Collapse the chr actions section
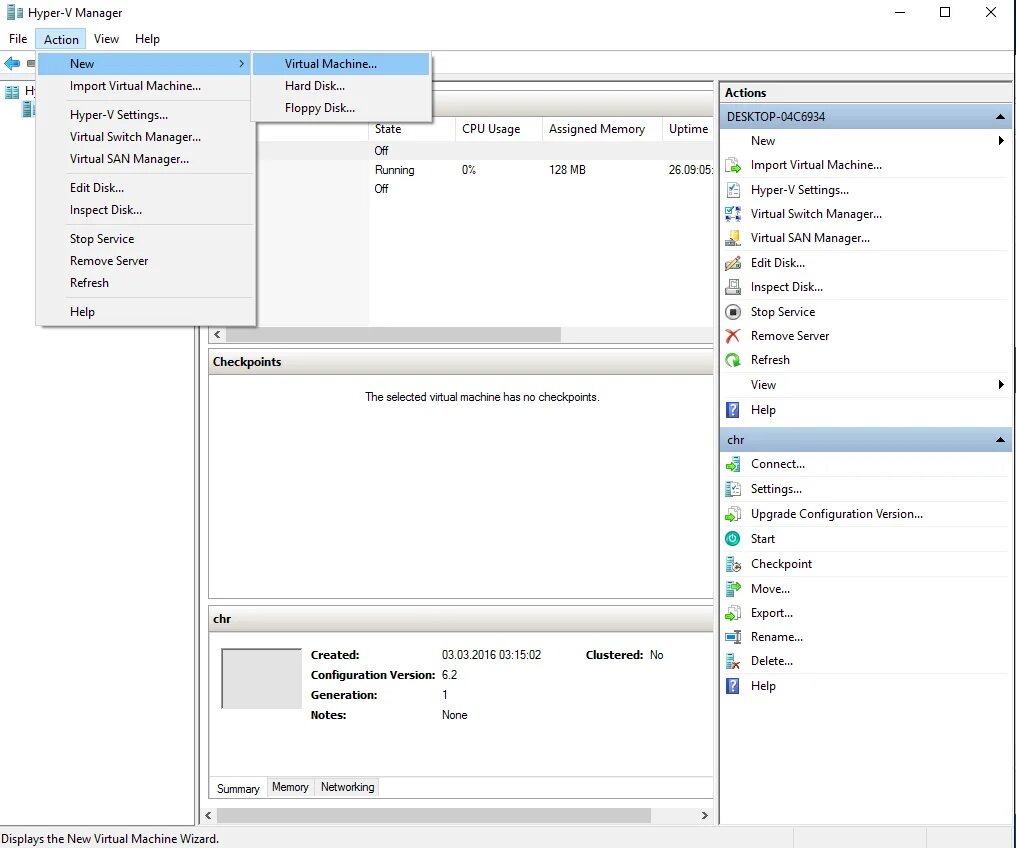The image size is (1016, 848). tap(1000, 440)
